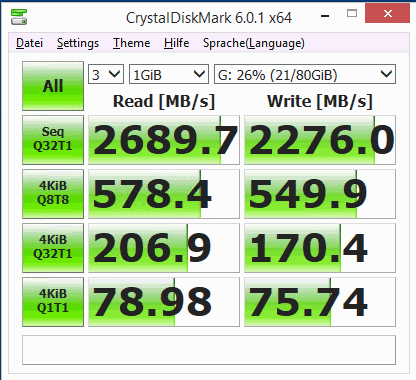Image resolution: width=416 pixels, height=380 pixels.
Task: Click the 4KiB Q8T8 write value 549.9
Action: tap(320, 194)
